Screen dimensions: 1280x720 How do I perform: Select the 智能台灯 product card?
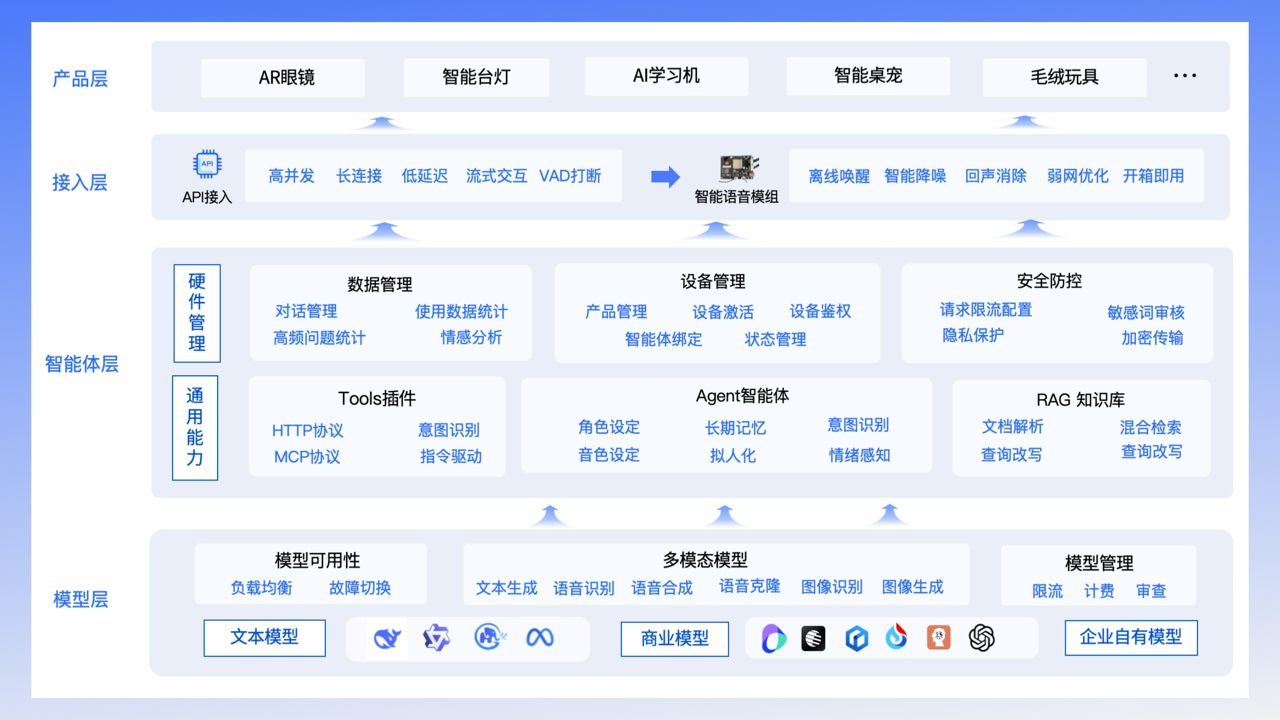click(477, 77)
